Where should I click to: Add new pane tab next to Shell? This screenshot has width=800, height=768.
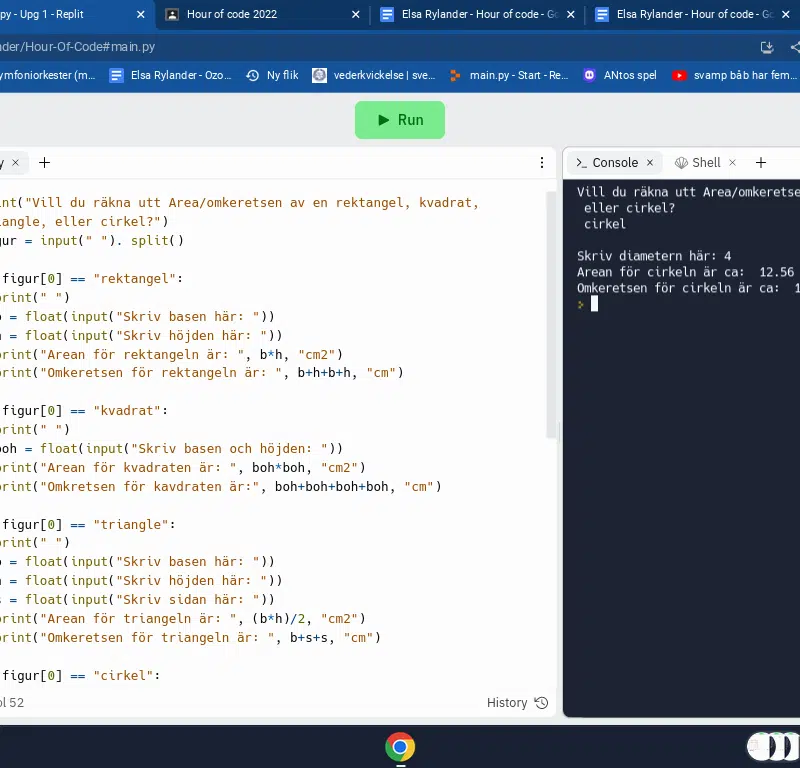tap(760, 163)
